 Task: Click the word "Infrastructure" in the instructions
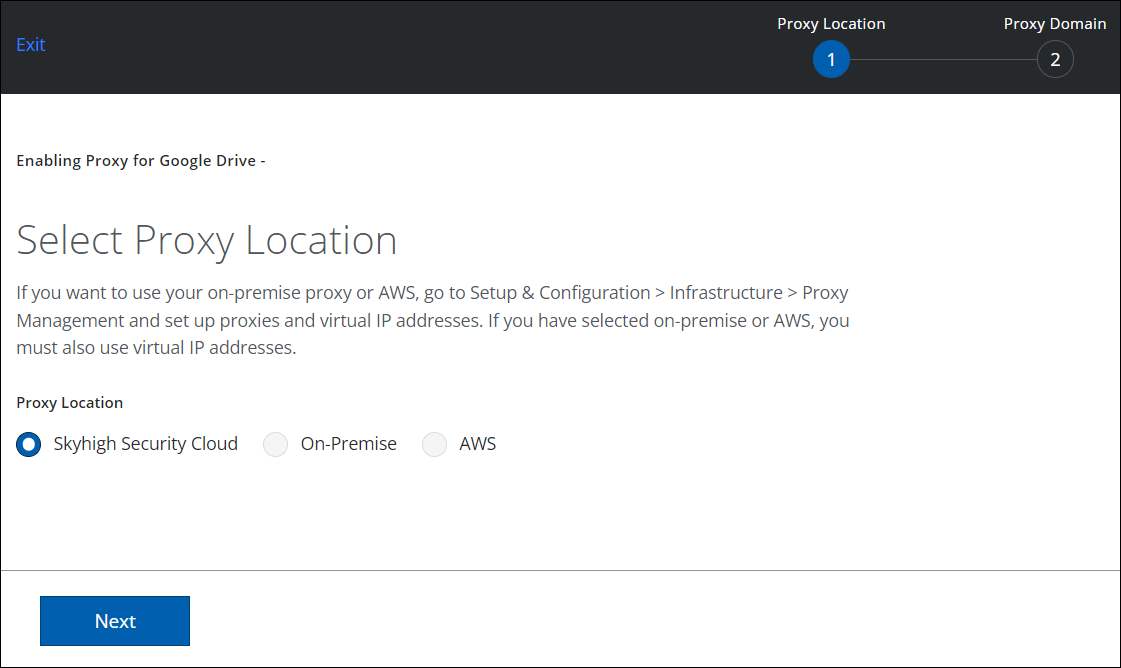tap(726, 293)
